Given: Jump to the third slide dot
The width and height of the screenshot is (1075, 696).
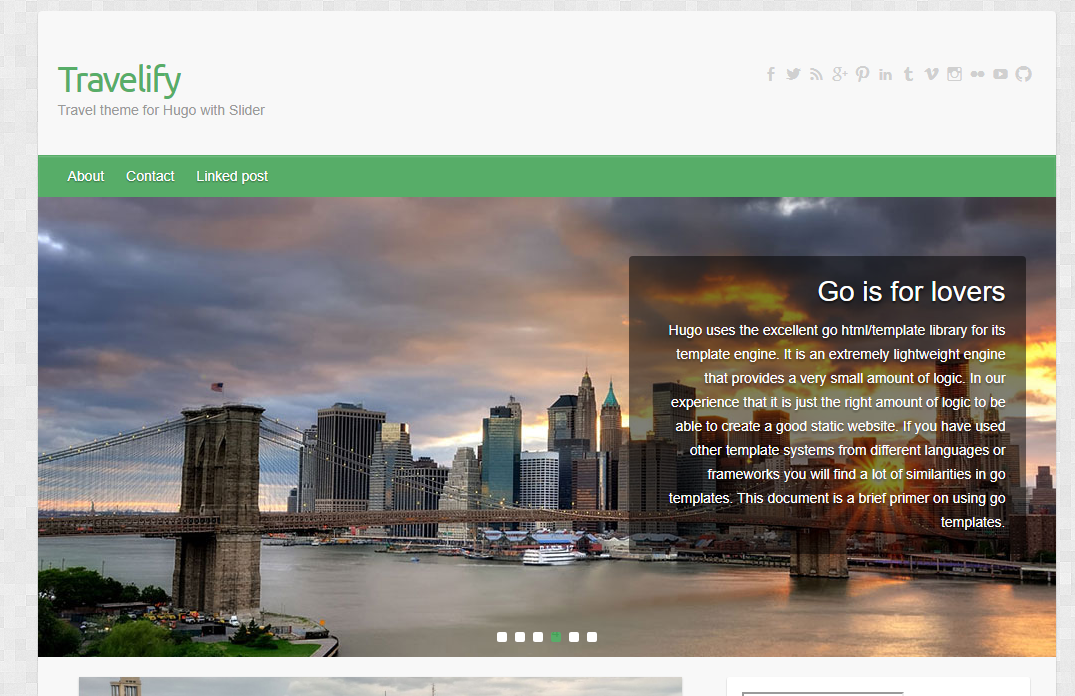Looking at the screenshot, I should [x=538, y=637].
